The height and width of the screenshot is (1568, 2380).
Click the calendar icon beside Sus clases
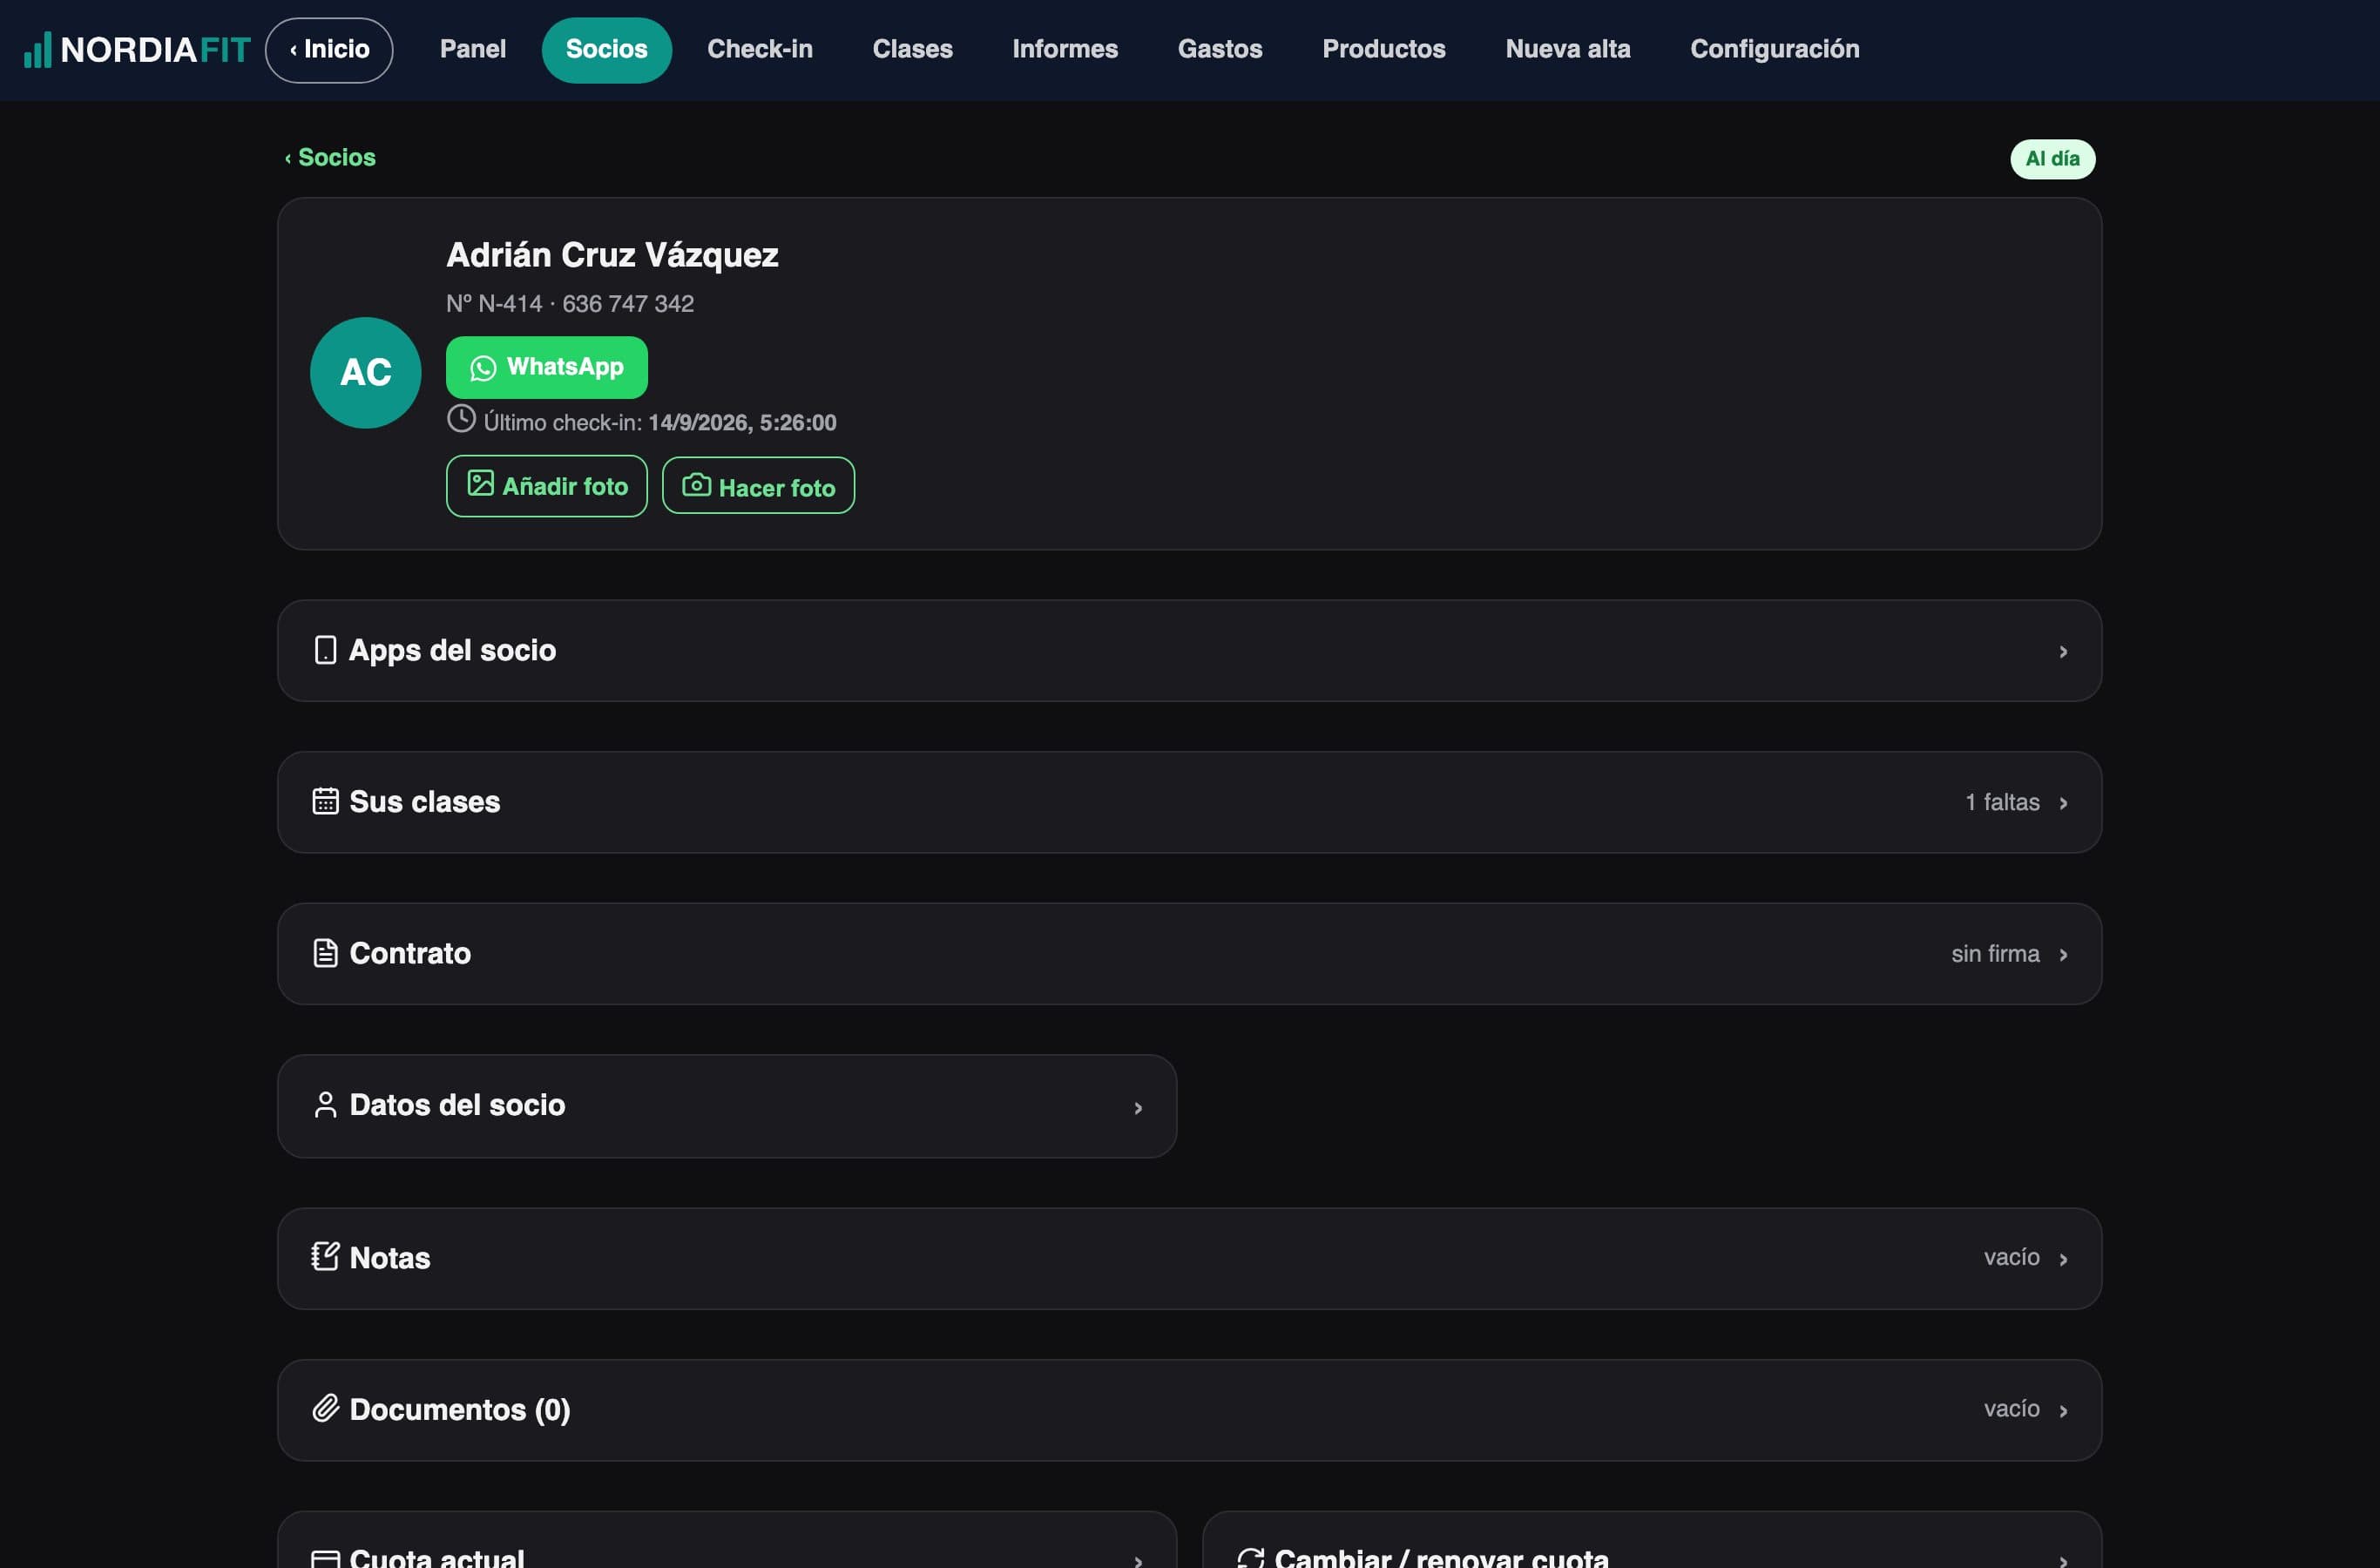(x=325, y=802)
